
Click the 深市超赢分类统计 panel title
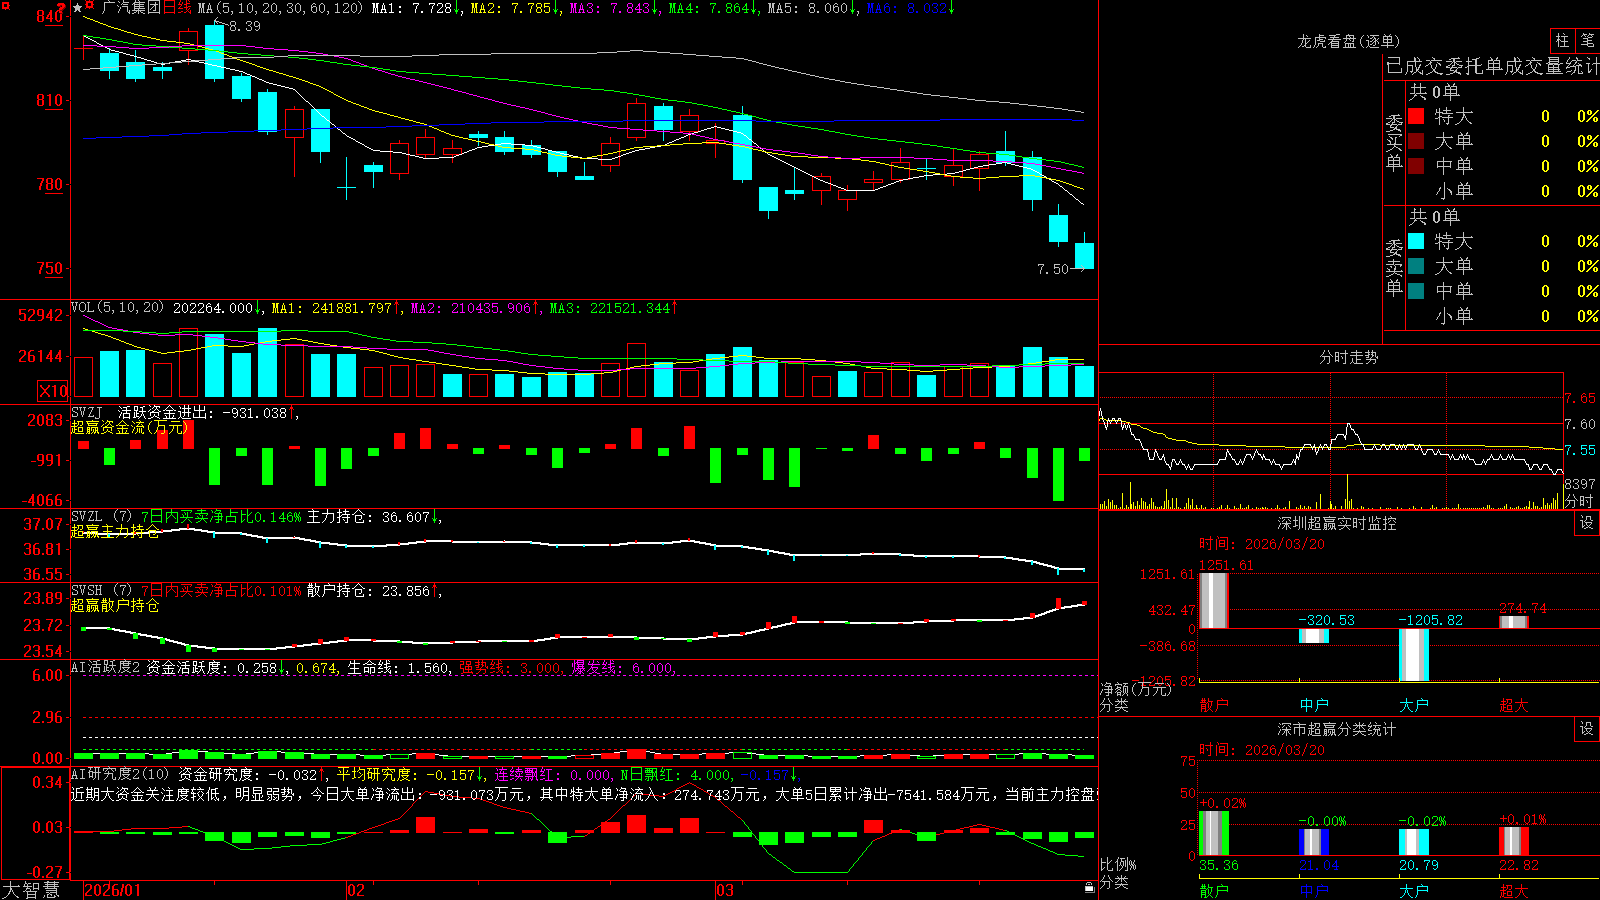point(1337,729)
